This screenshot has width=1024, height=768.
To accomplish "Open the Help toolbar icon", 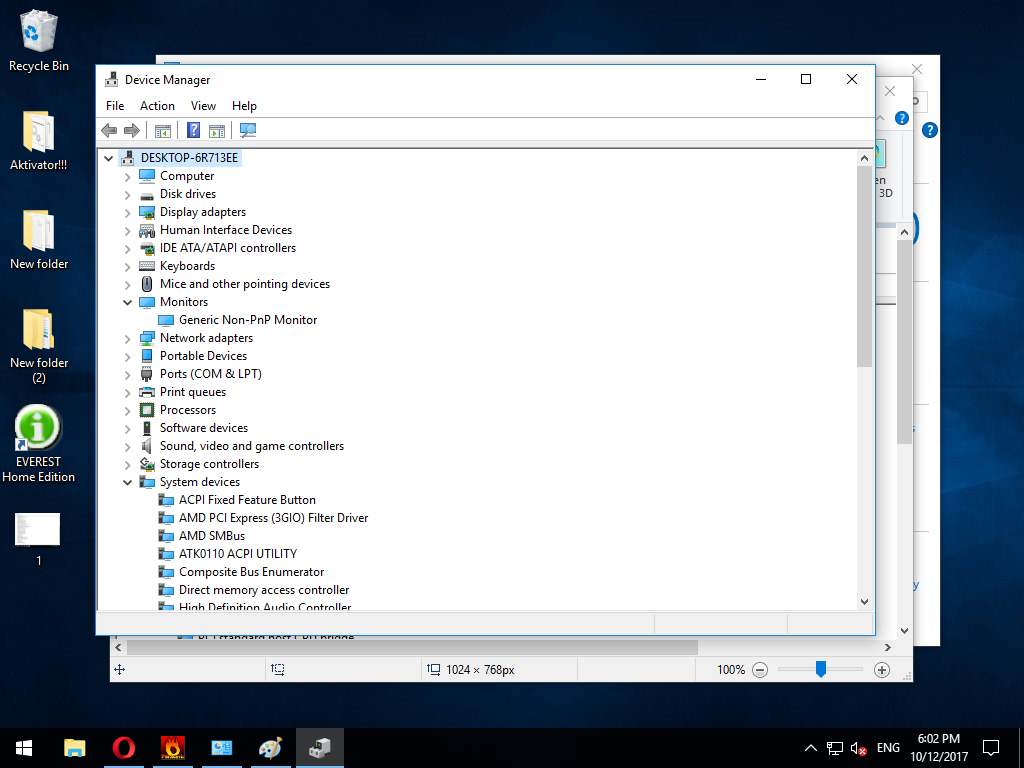I will [x=193, y=130].
